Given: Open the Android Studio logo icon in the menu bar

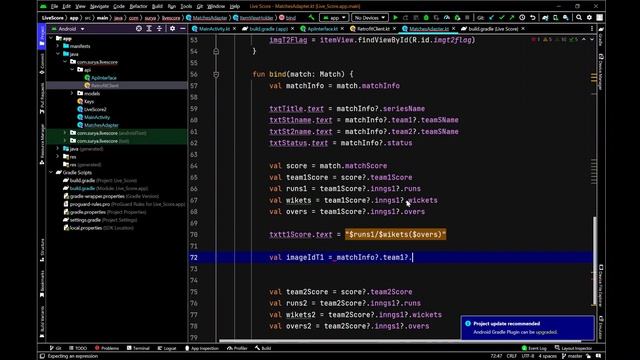Looking at the screenshot, I should (43, 7).
